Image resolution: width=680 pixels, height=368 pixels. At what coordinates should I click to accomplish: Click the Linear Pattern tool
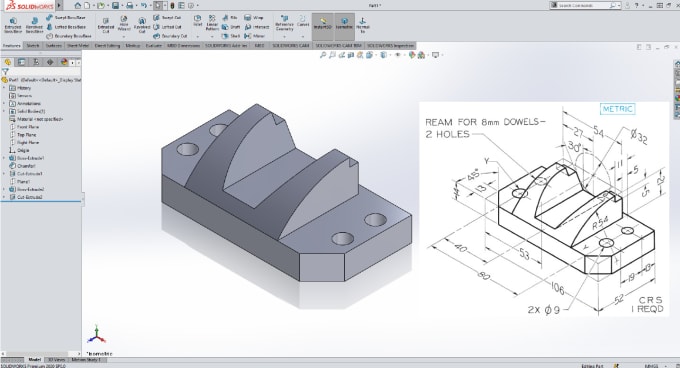click(x=212, y=23)
